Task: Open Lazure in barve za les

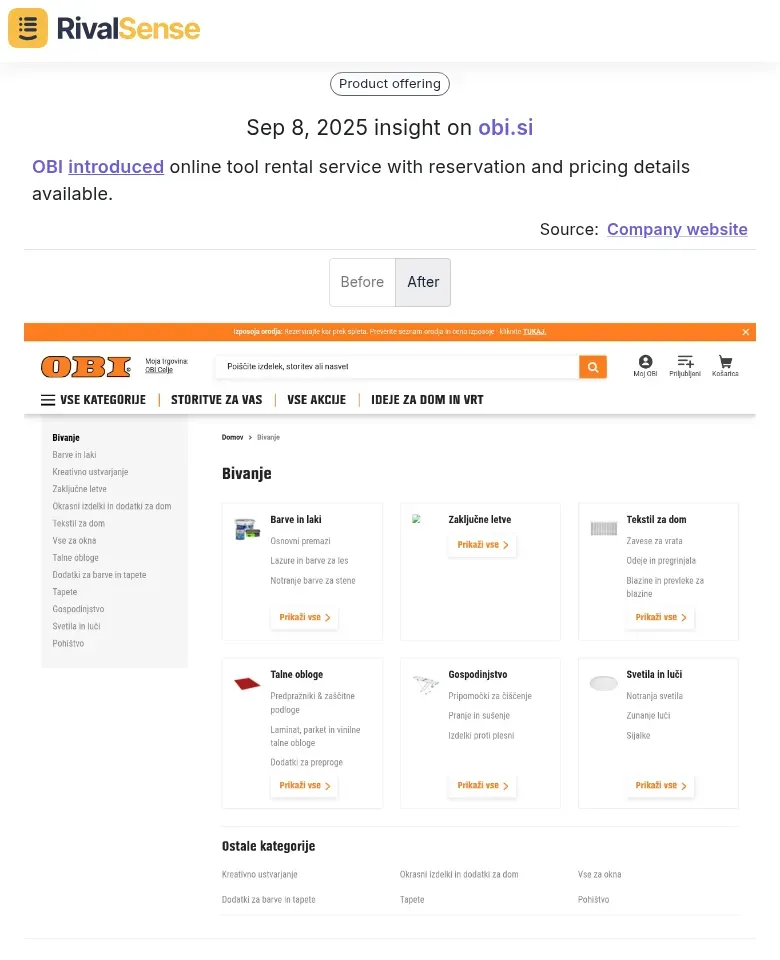Action: (309, 561)
